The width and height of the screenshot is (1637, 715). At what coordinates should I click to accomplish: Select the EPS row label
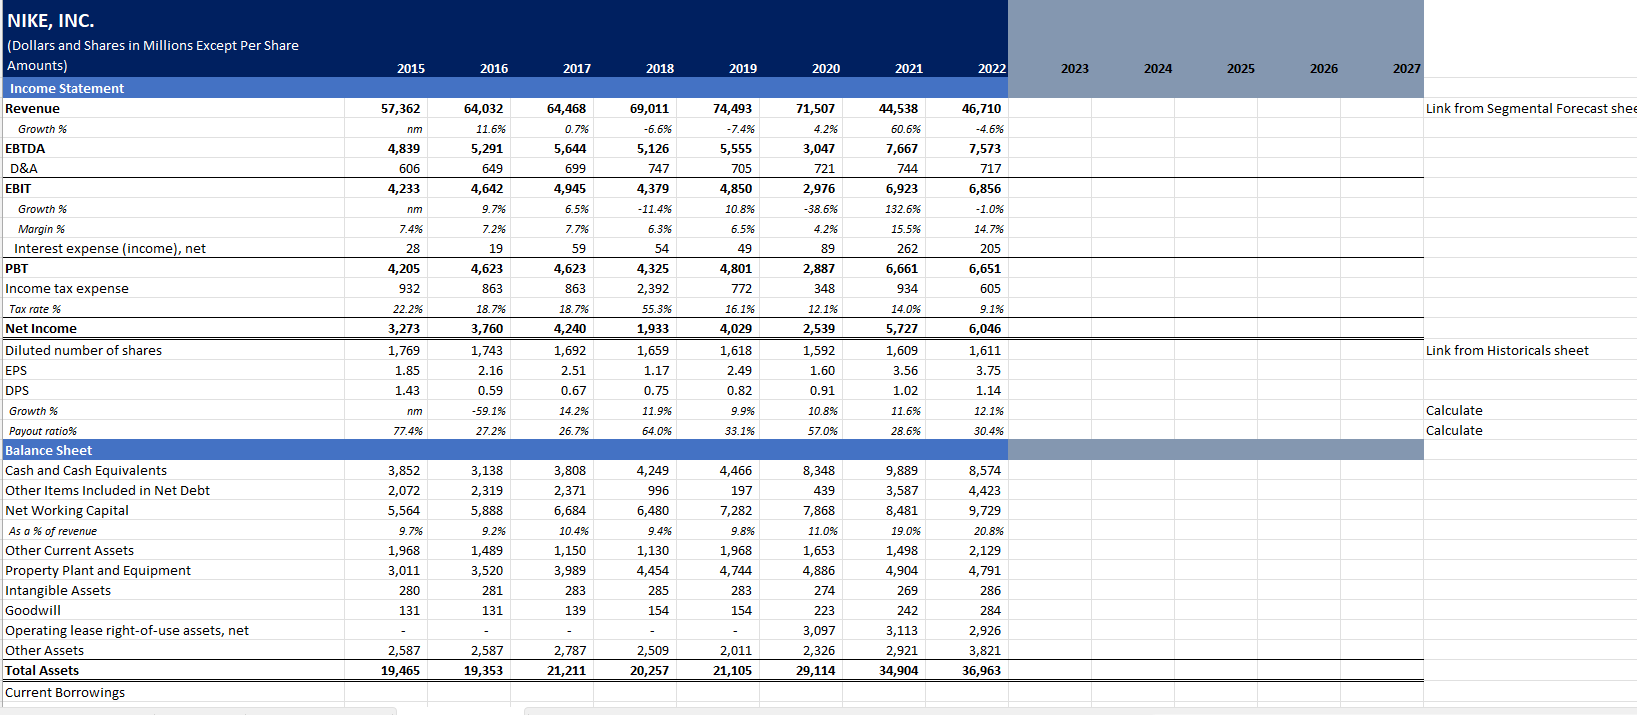[16, 370]
